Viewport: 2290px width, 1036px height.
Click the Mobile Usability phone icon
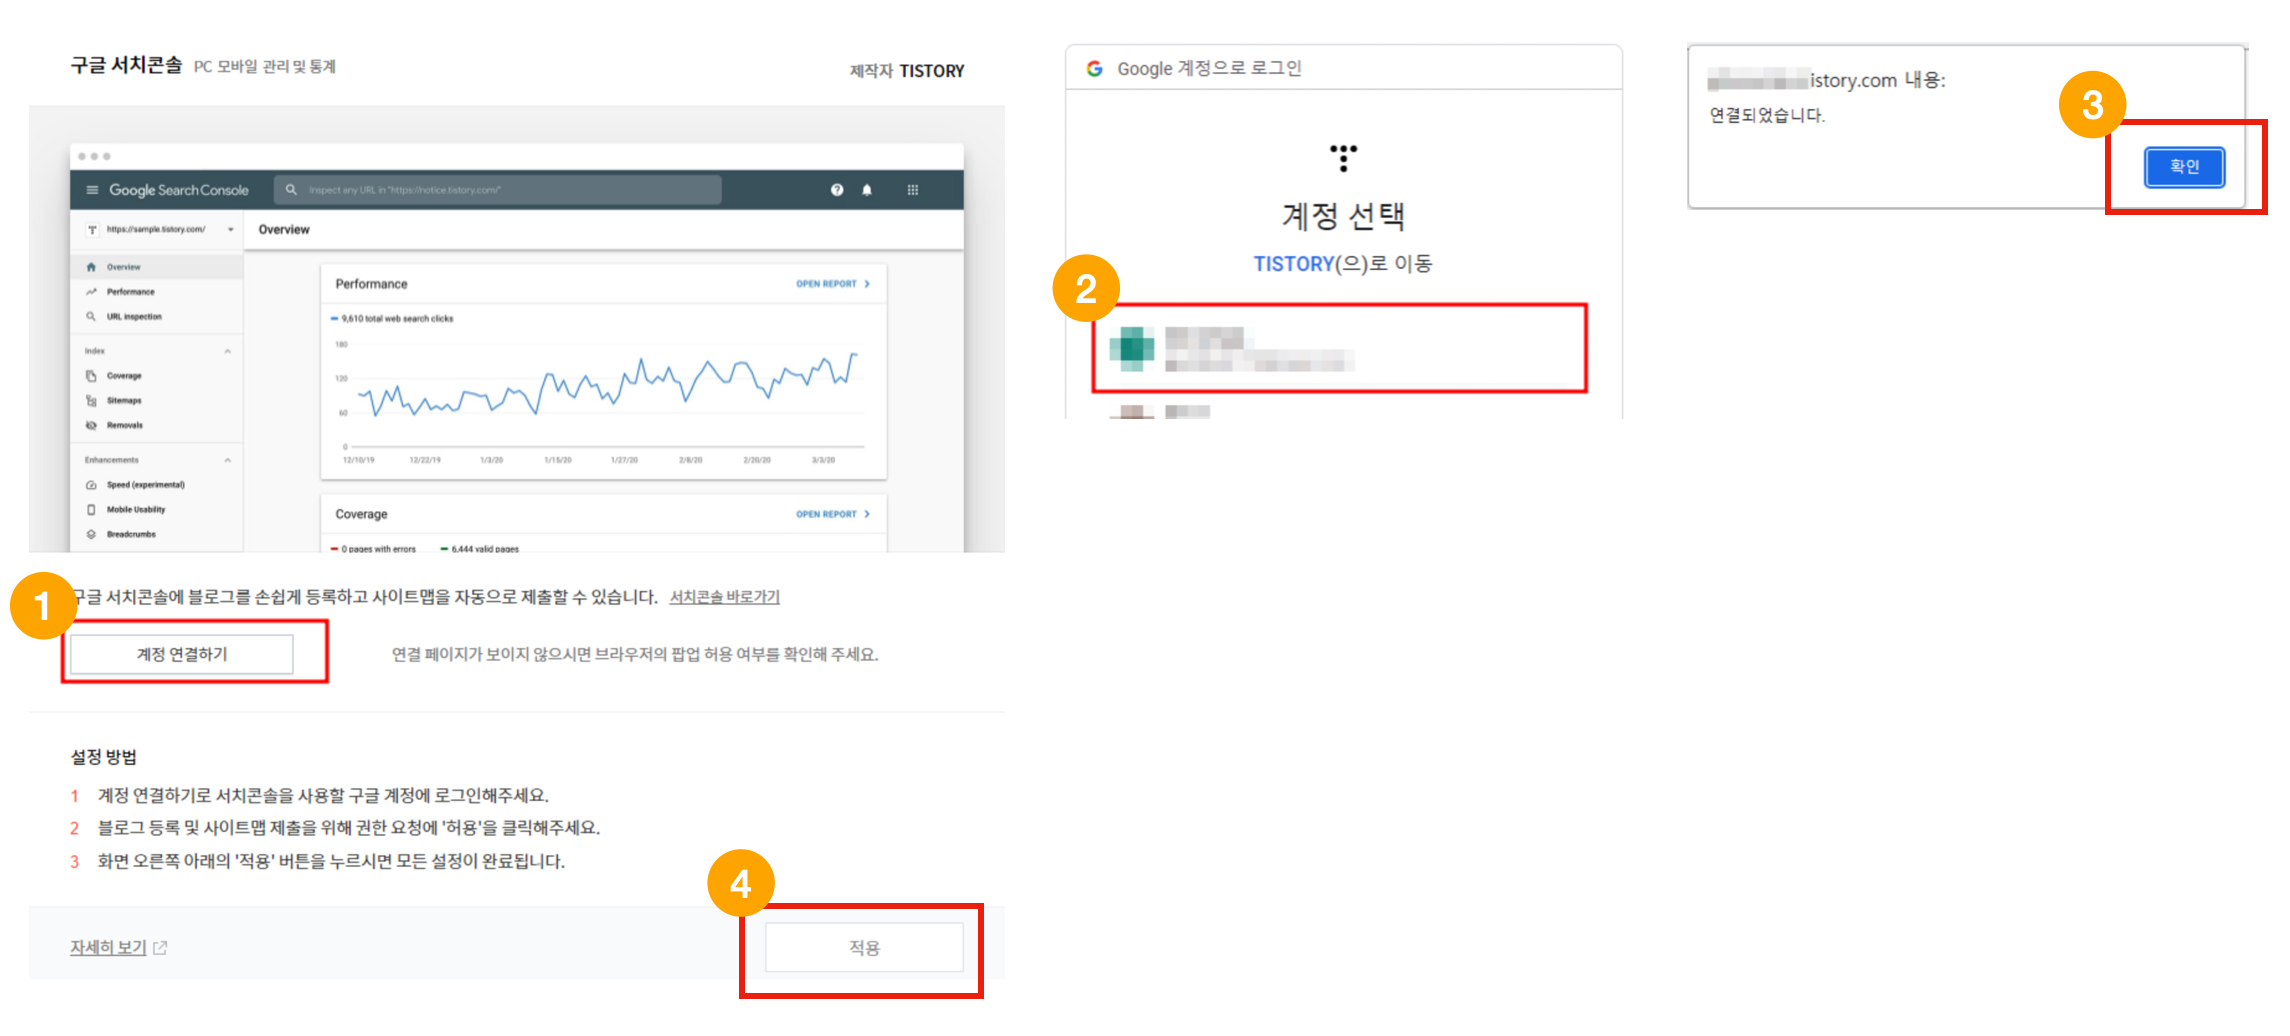pyautogui.click(x=91, y=509)
